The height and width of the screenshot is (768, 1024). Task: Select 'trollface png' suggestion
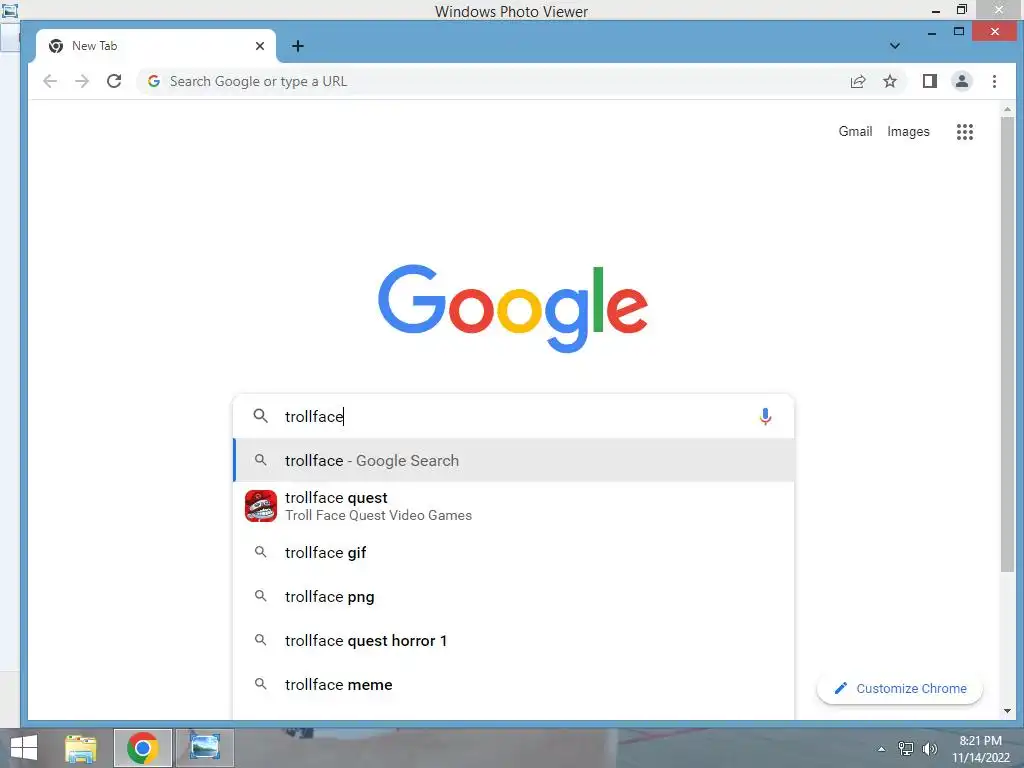click(x=514, y=596)
